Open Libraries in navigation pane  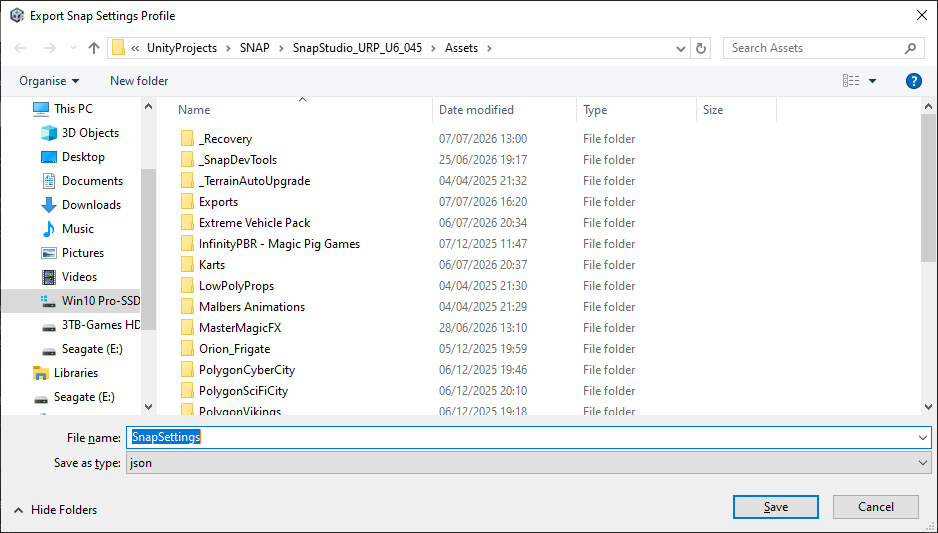65,373
